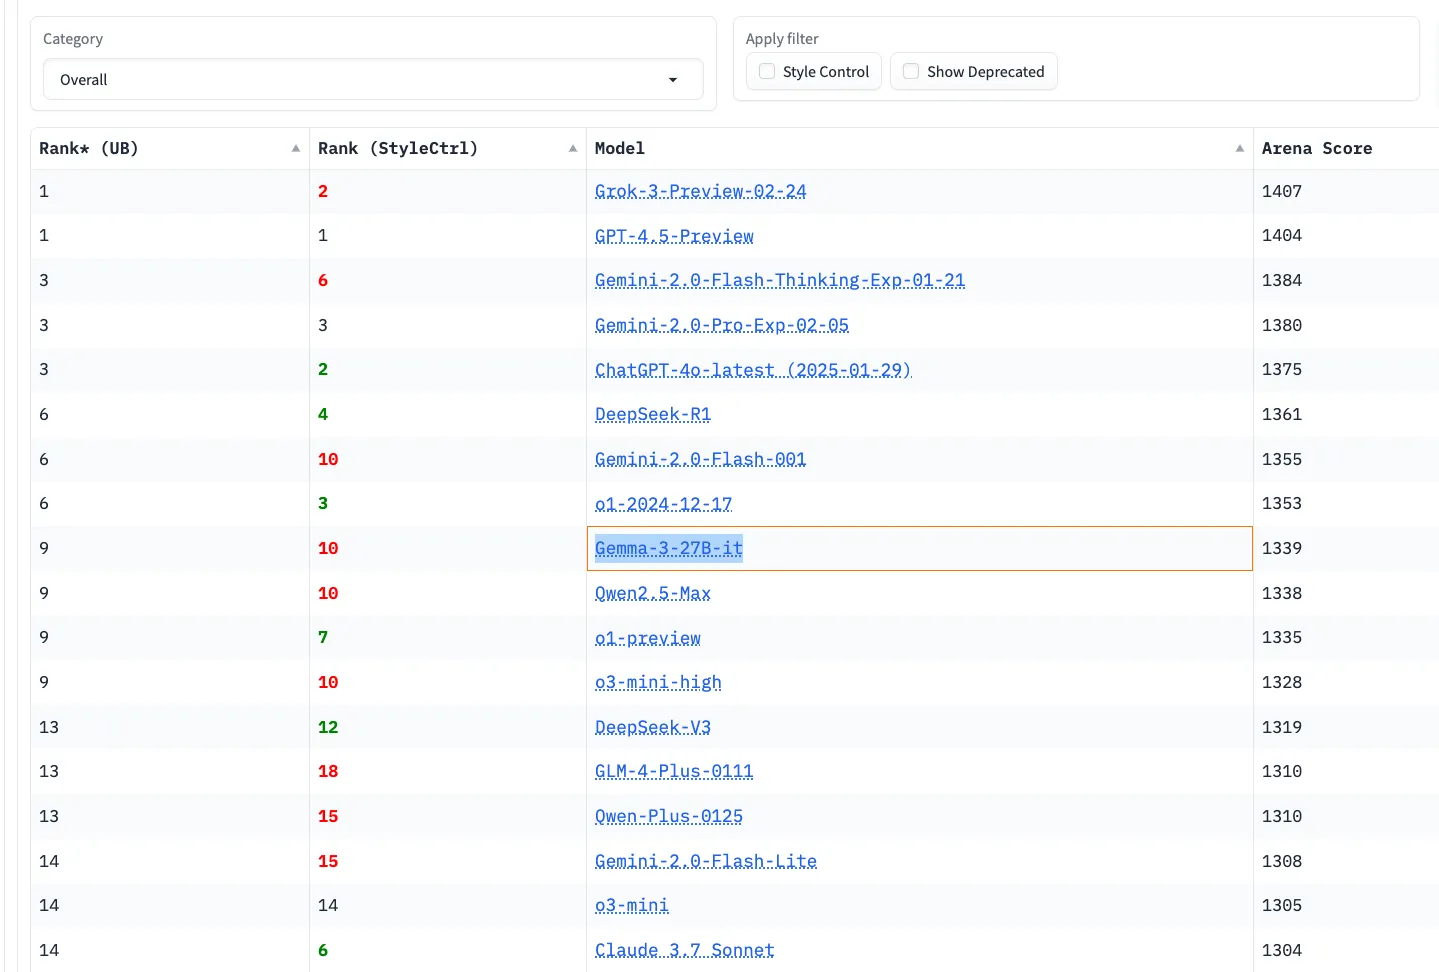Select the Arena Score cell 1328
This screenshot has width=1439, height=972.
[1281, 682]
